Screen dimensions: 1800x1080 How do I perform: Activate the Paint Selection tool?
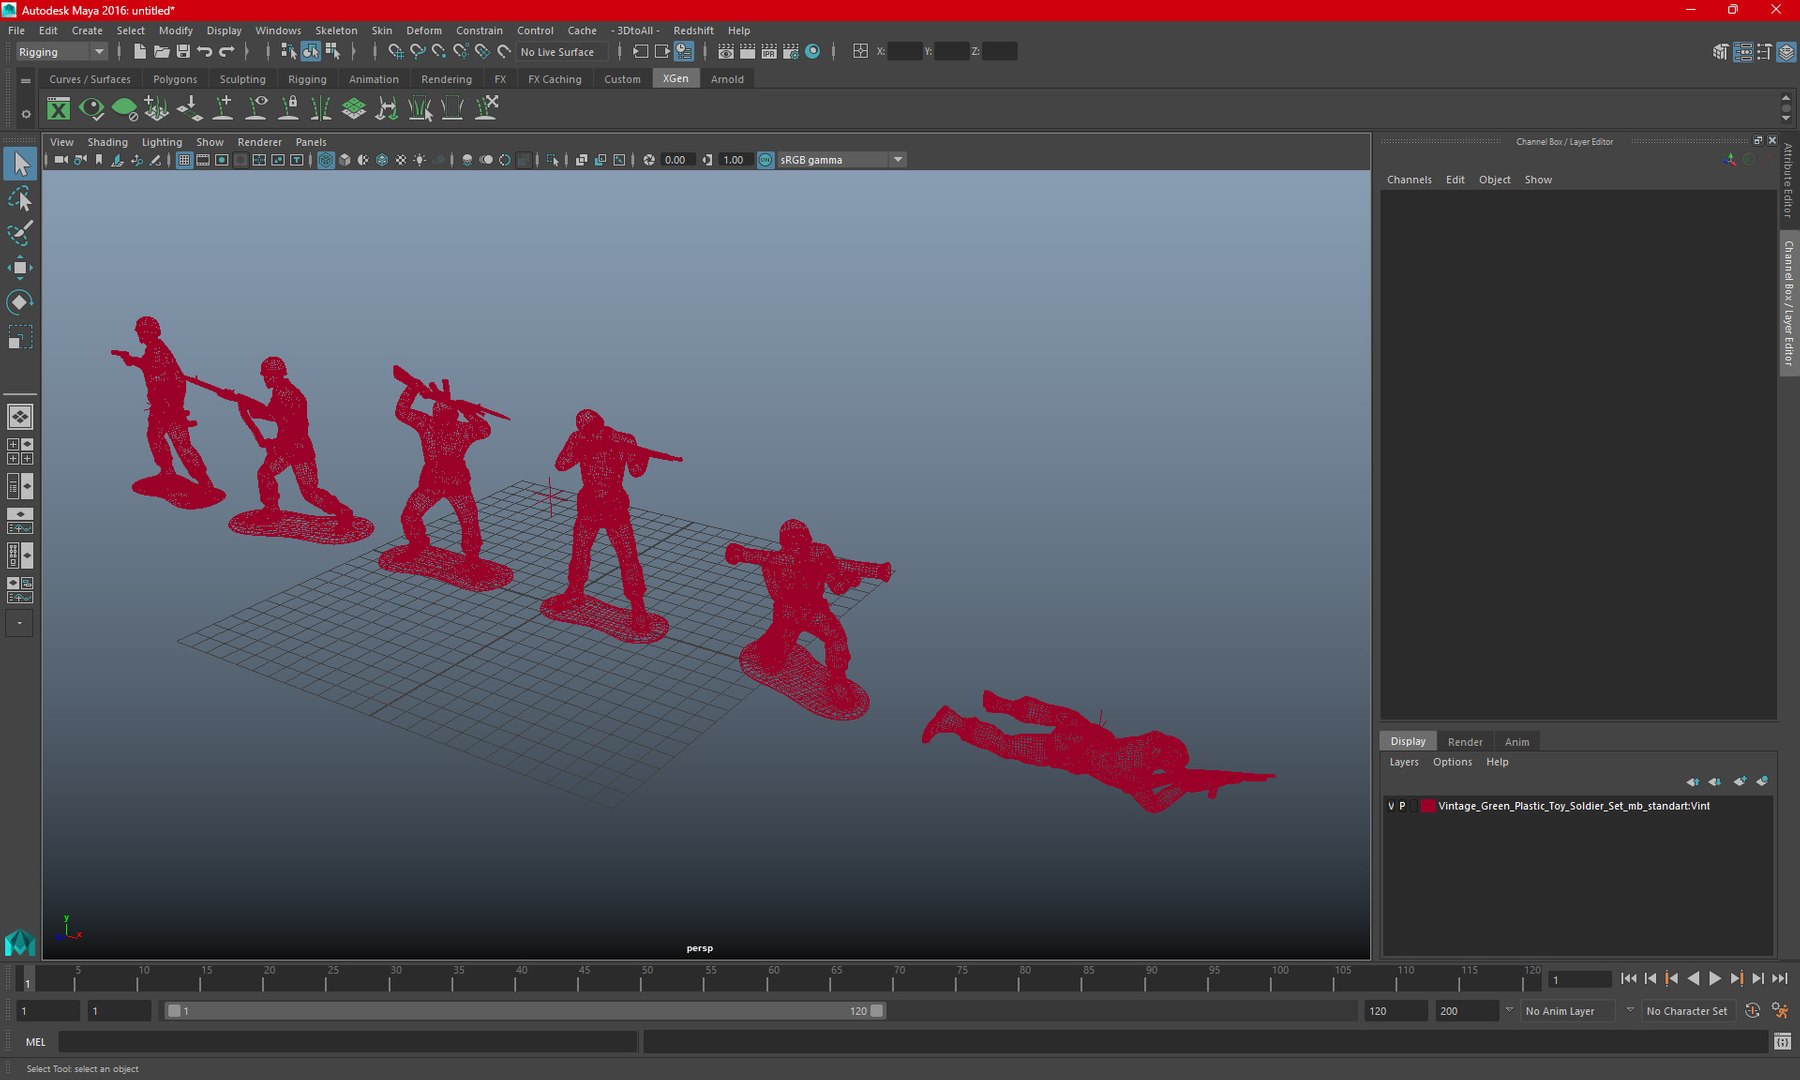[20, 233]
